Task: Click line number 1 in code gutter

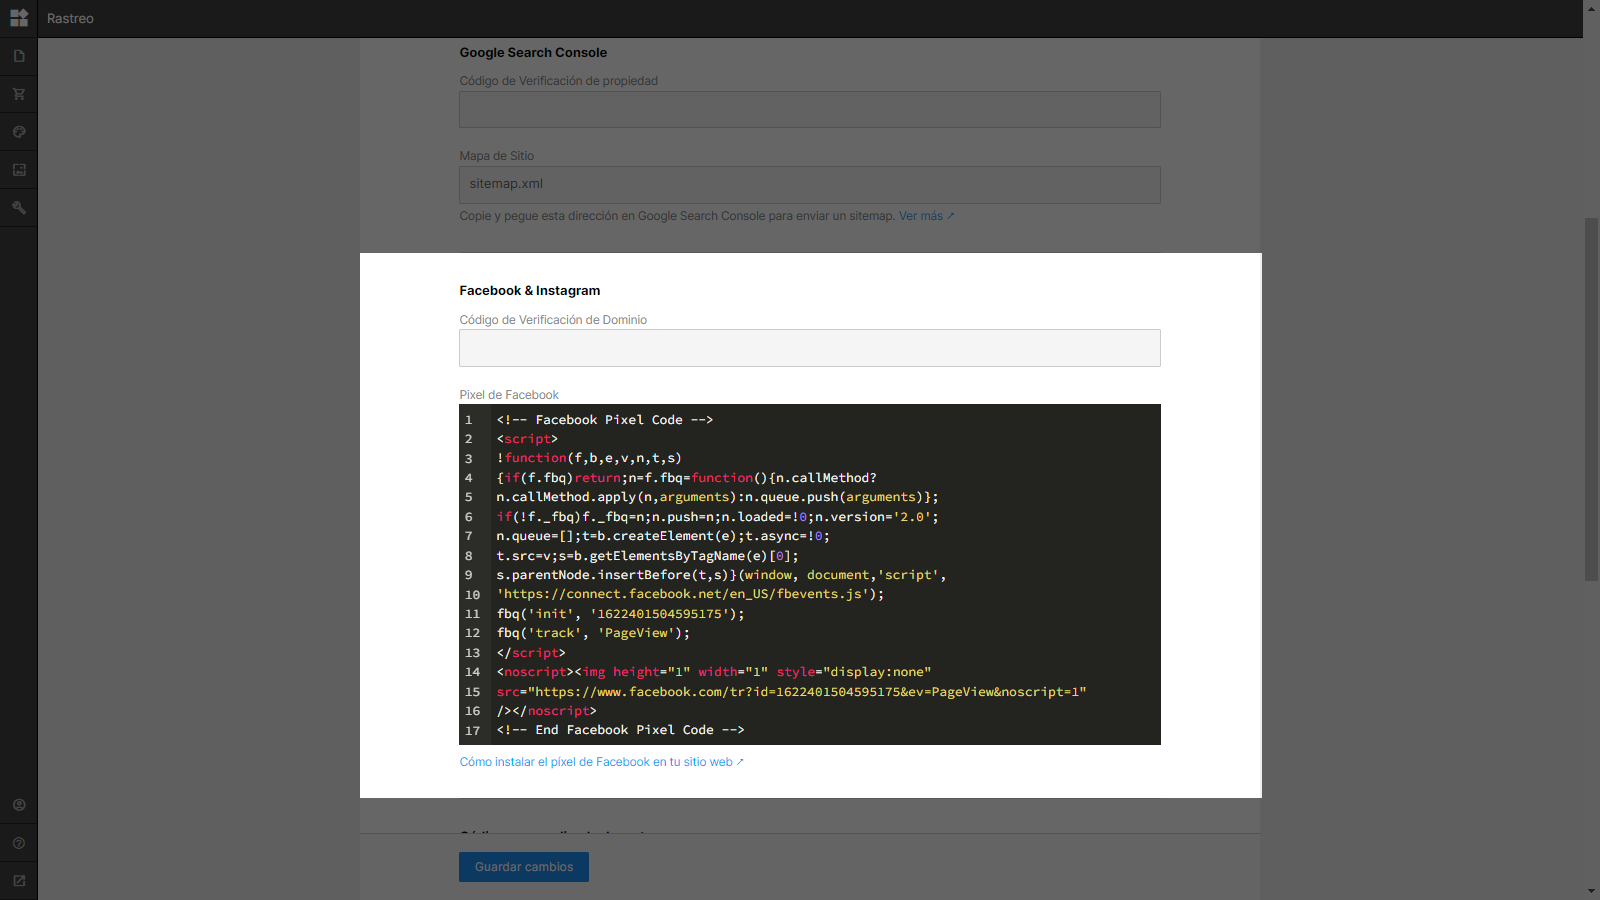Action: pyautogui.click(x=468, y=420)
